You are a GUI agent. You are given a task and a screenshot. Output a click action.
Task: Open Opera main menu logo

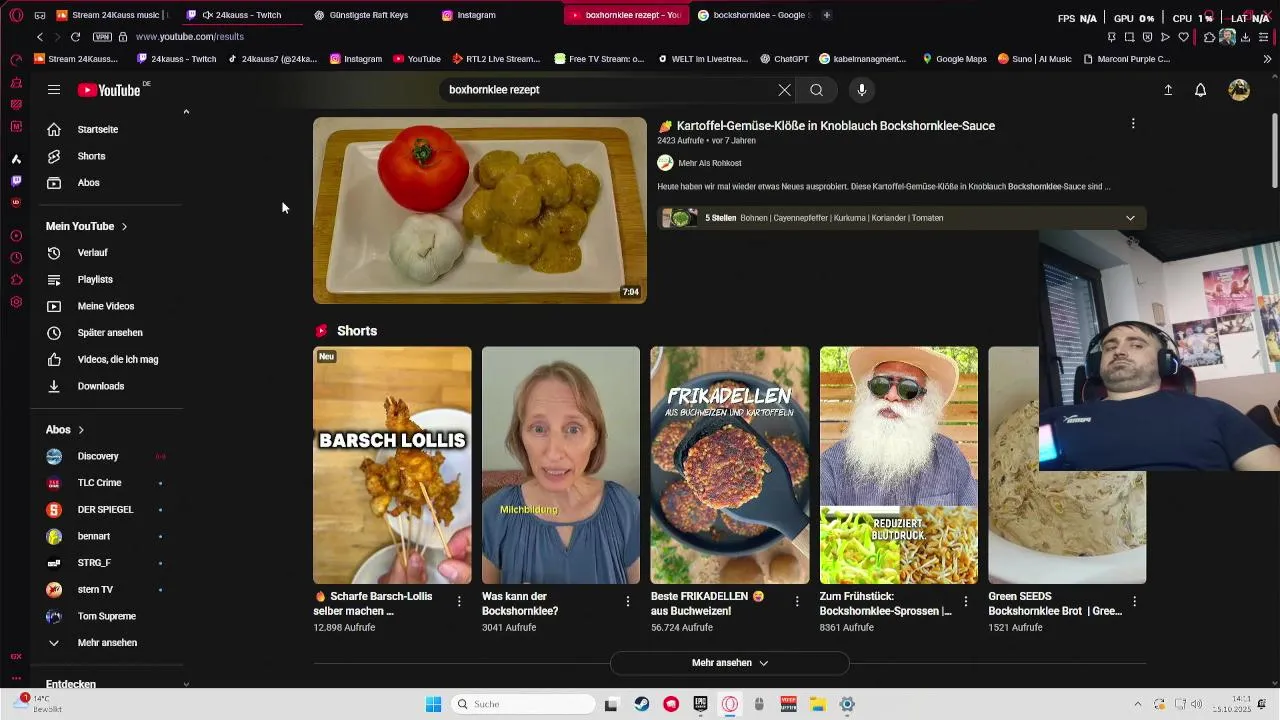[16, 15]
